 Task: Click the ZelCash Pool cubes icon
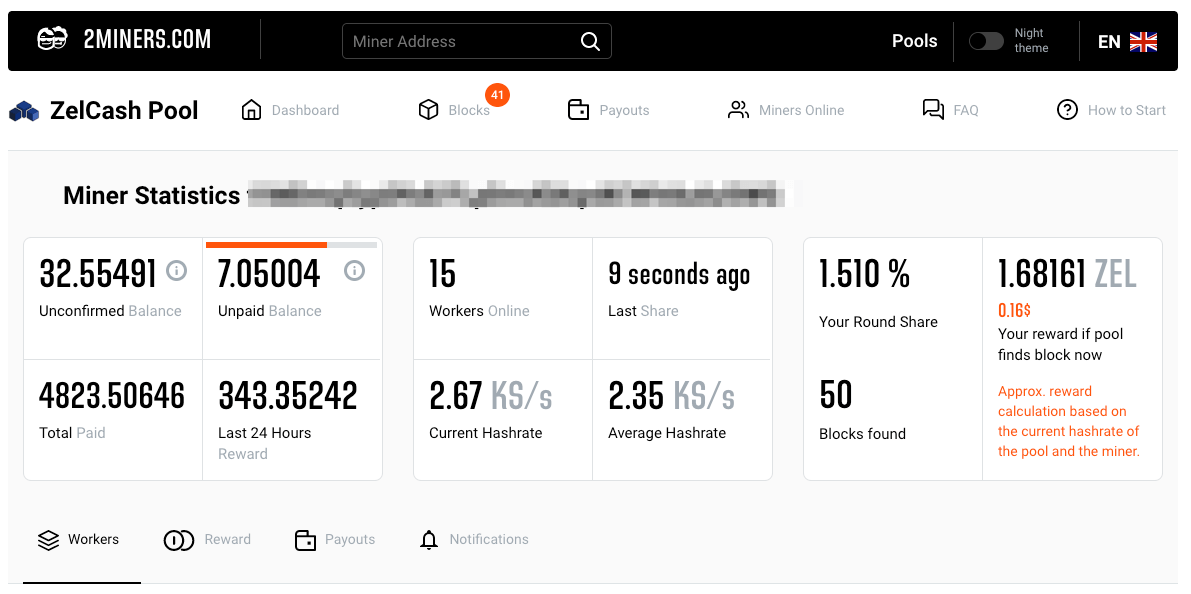(x=23, y=111)
